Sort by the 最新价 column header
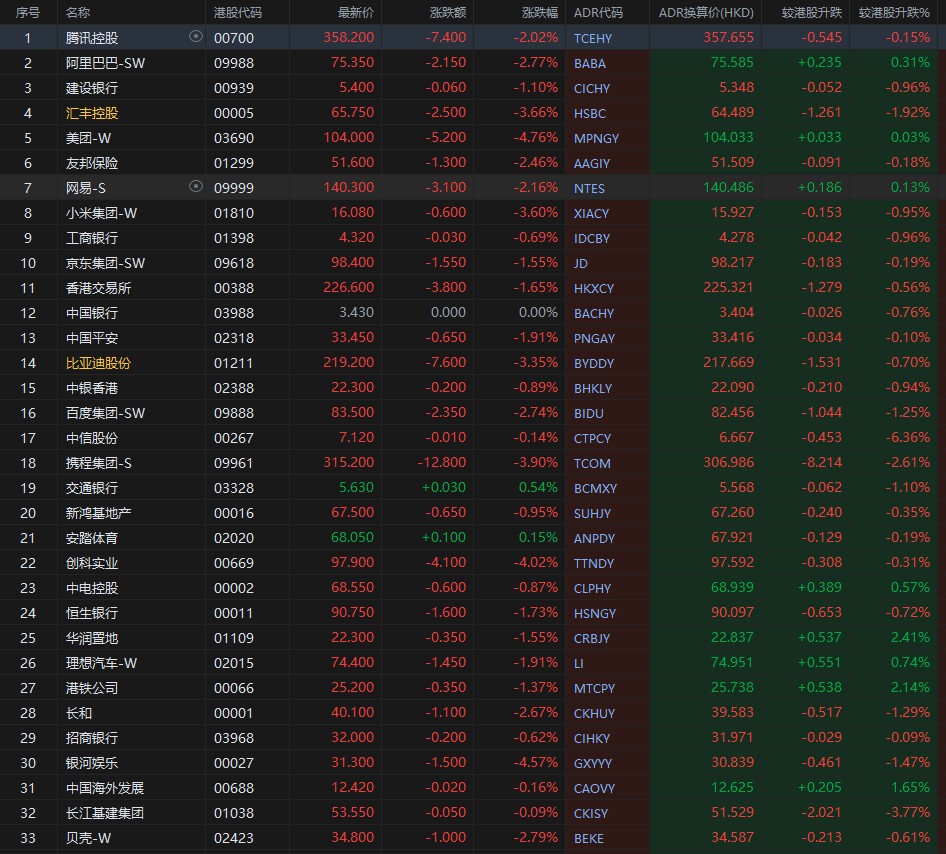The width and height of the screenshot is (946, 854). click(356, 12)
